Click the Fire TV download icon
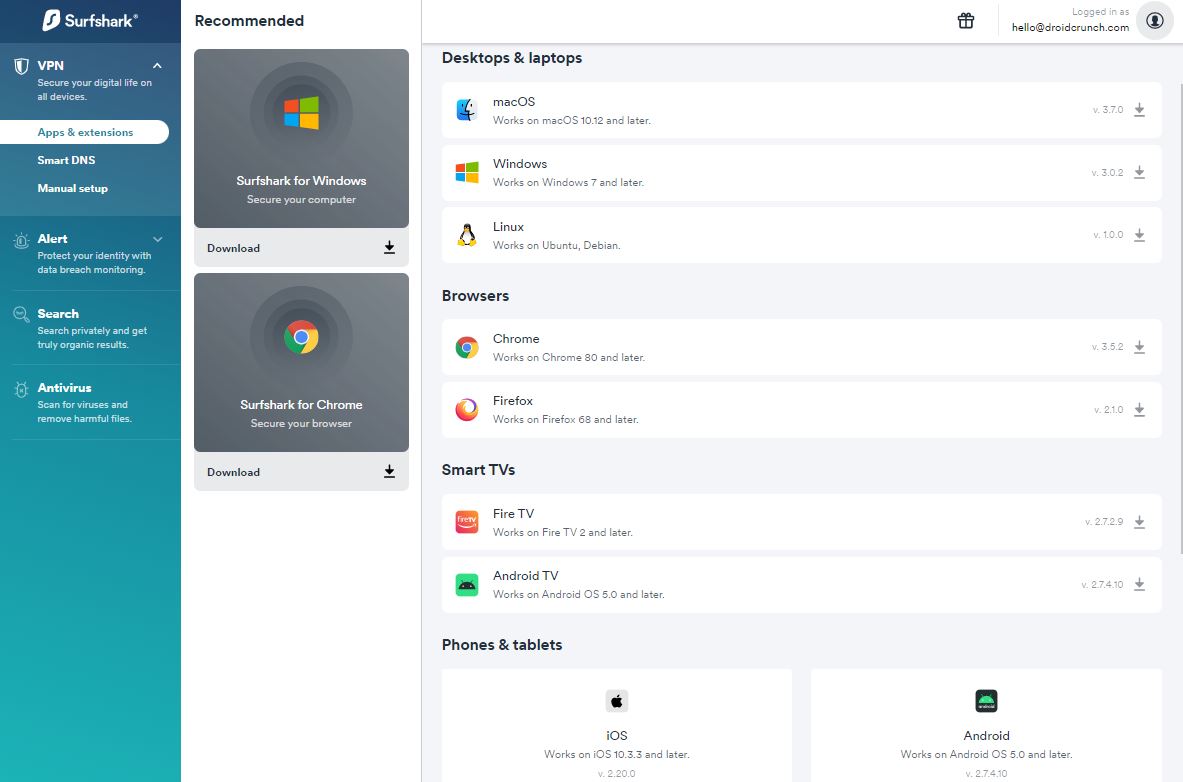 click(x=1139, y=522)
